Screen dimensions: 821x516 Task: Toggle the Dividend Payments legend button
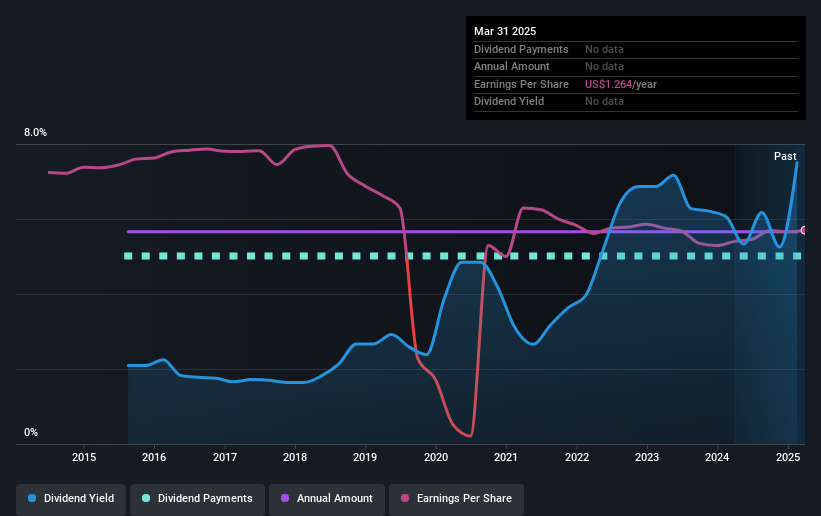click(x=197, y=498)
